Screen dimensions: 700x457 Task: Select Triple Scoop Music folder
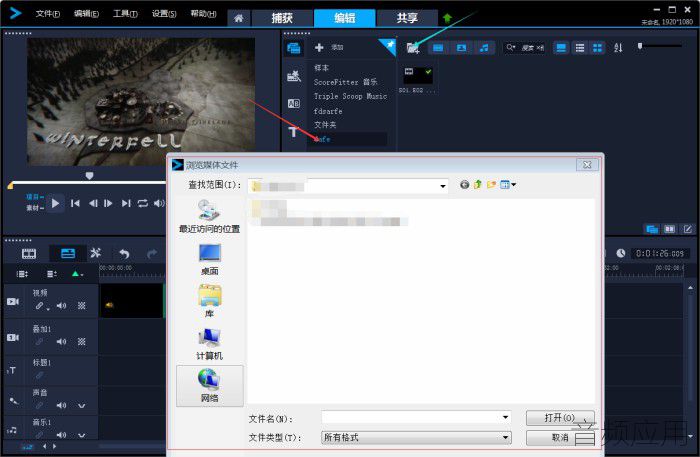click(350, 96)
